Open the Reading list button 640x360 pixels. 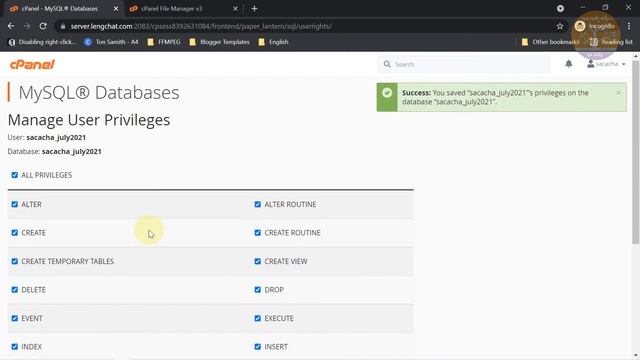[611, 42]
